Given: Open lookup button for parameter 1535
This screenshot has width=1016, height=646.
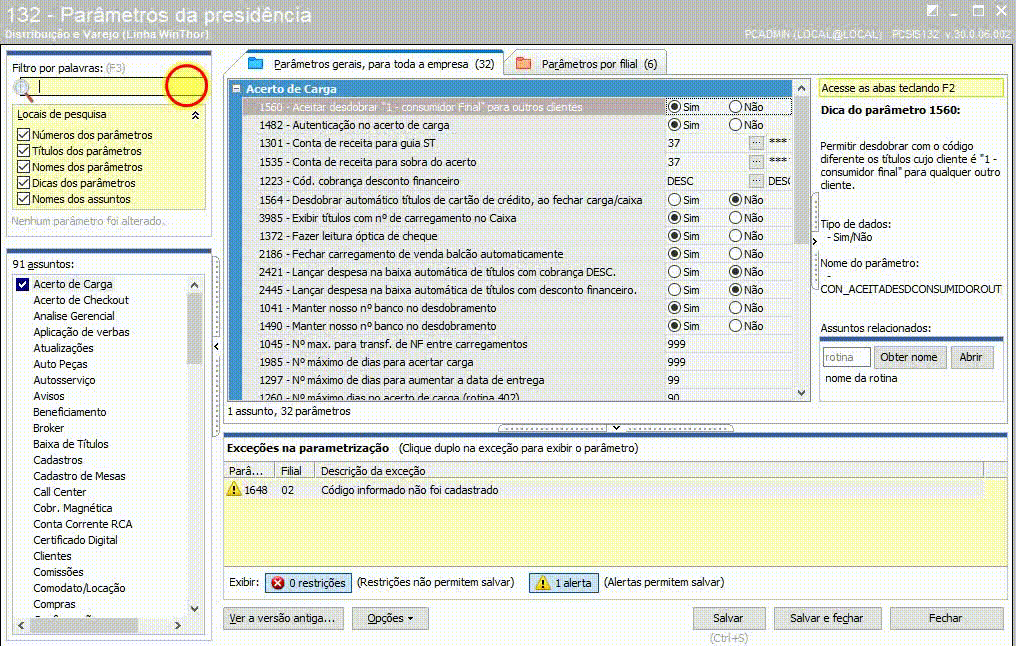Looking at the screenshot, I should [x=756, y=161].
